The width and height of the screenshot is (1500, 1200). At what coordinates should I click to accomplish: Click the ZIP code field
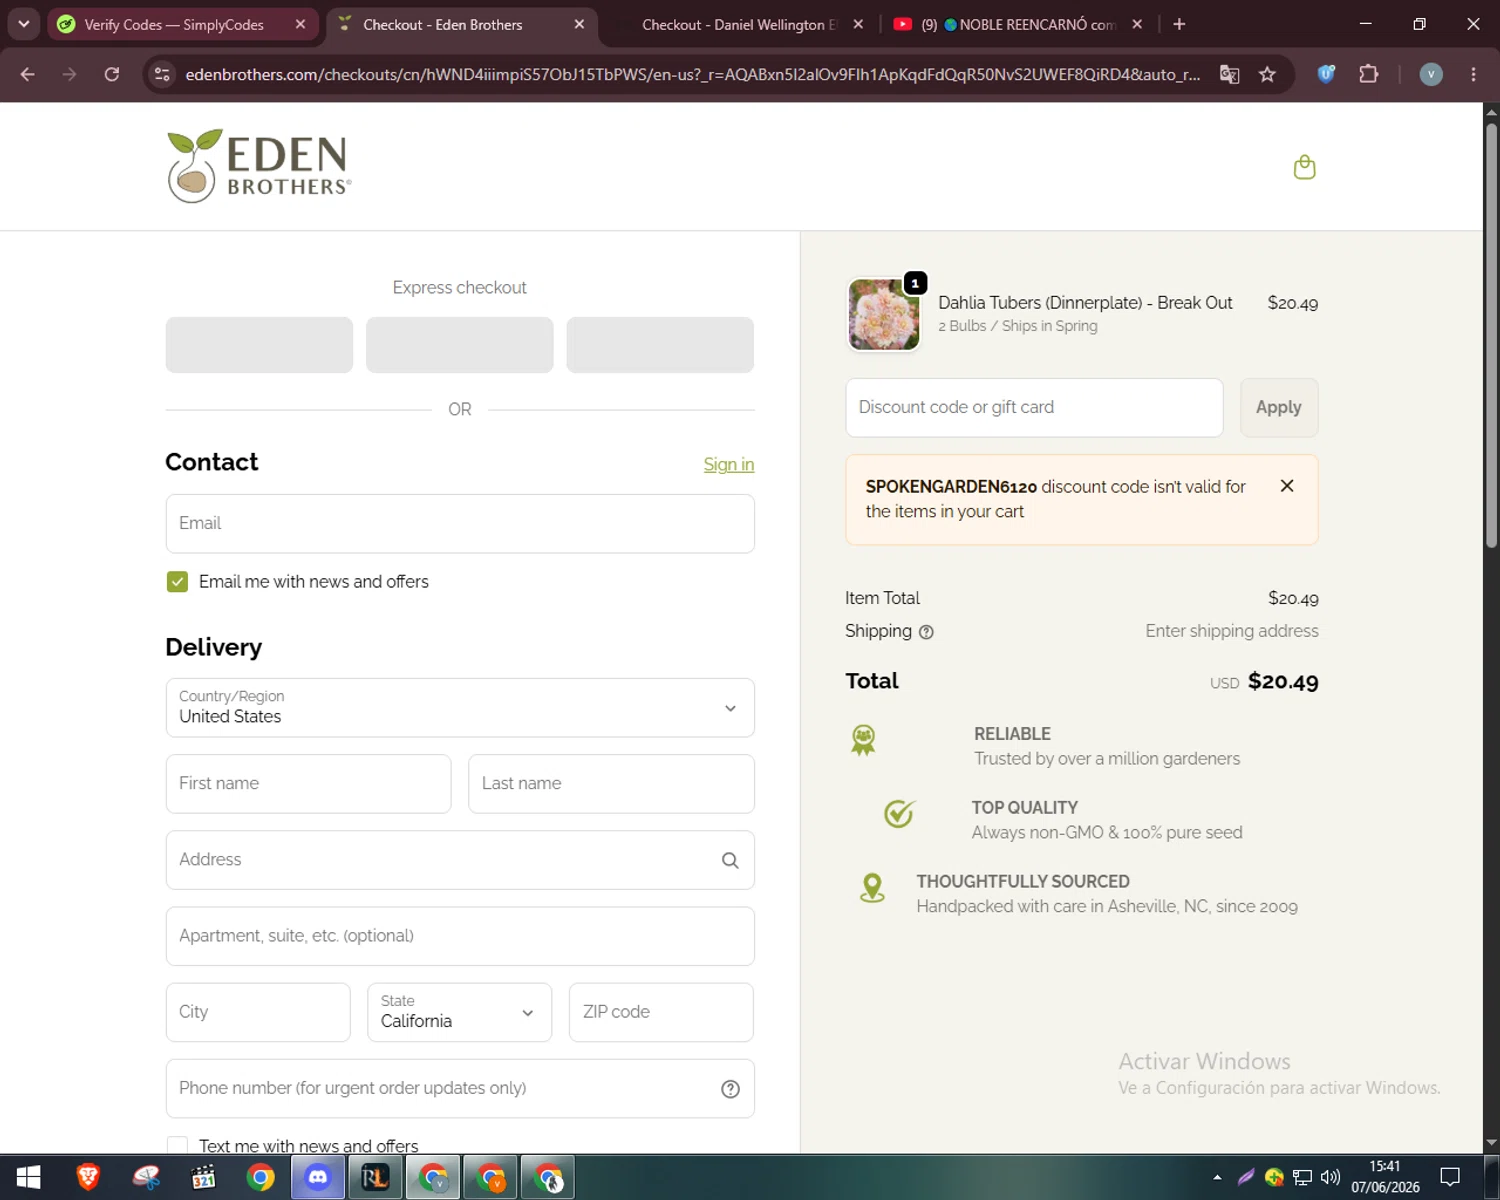click(661, 1012)
